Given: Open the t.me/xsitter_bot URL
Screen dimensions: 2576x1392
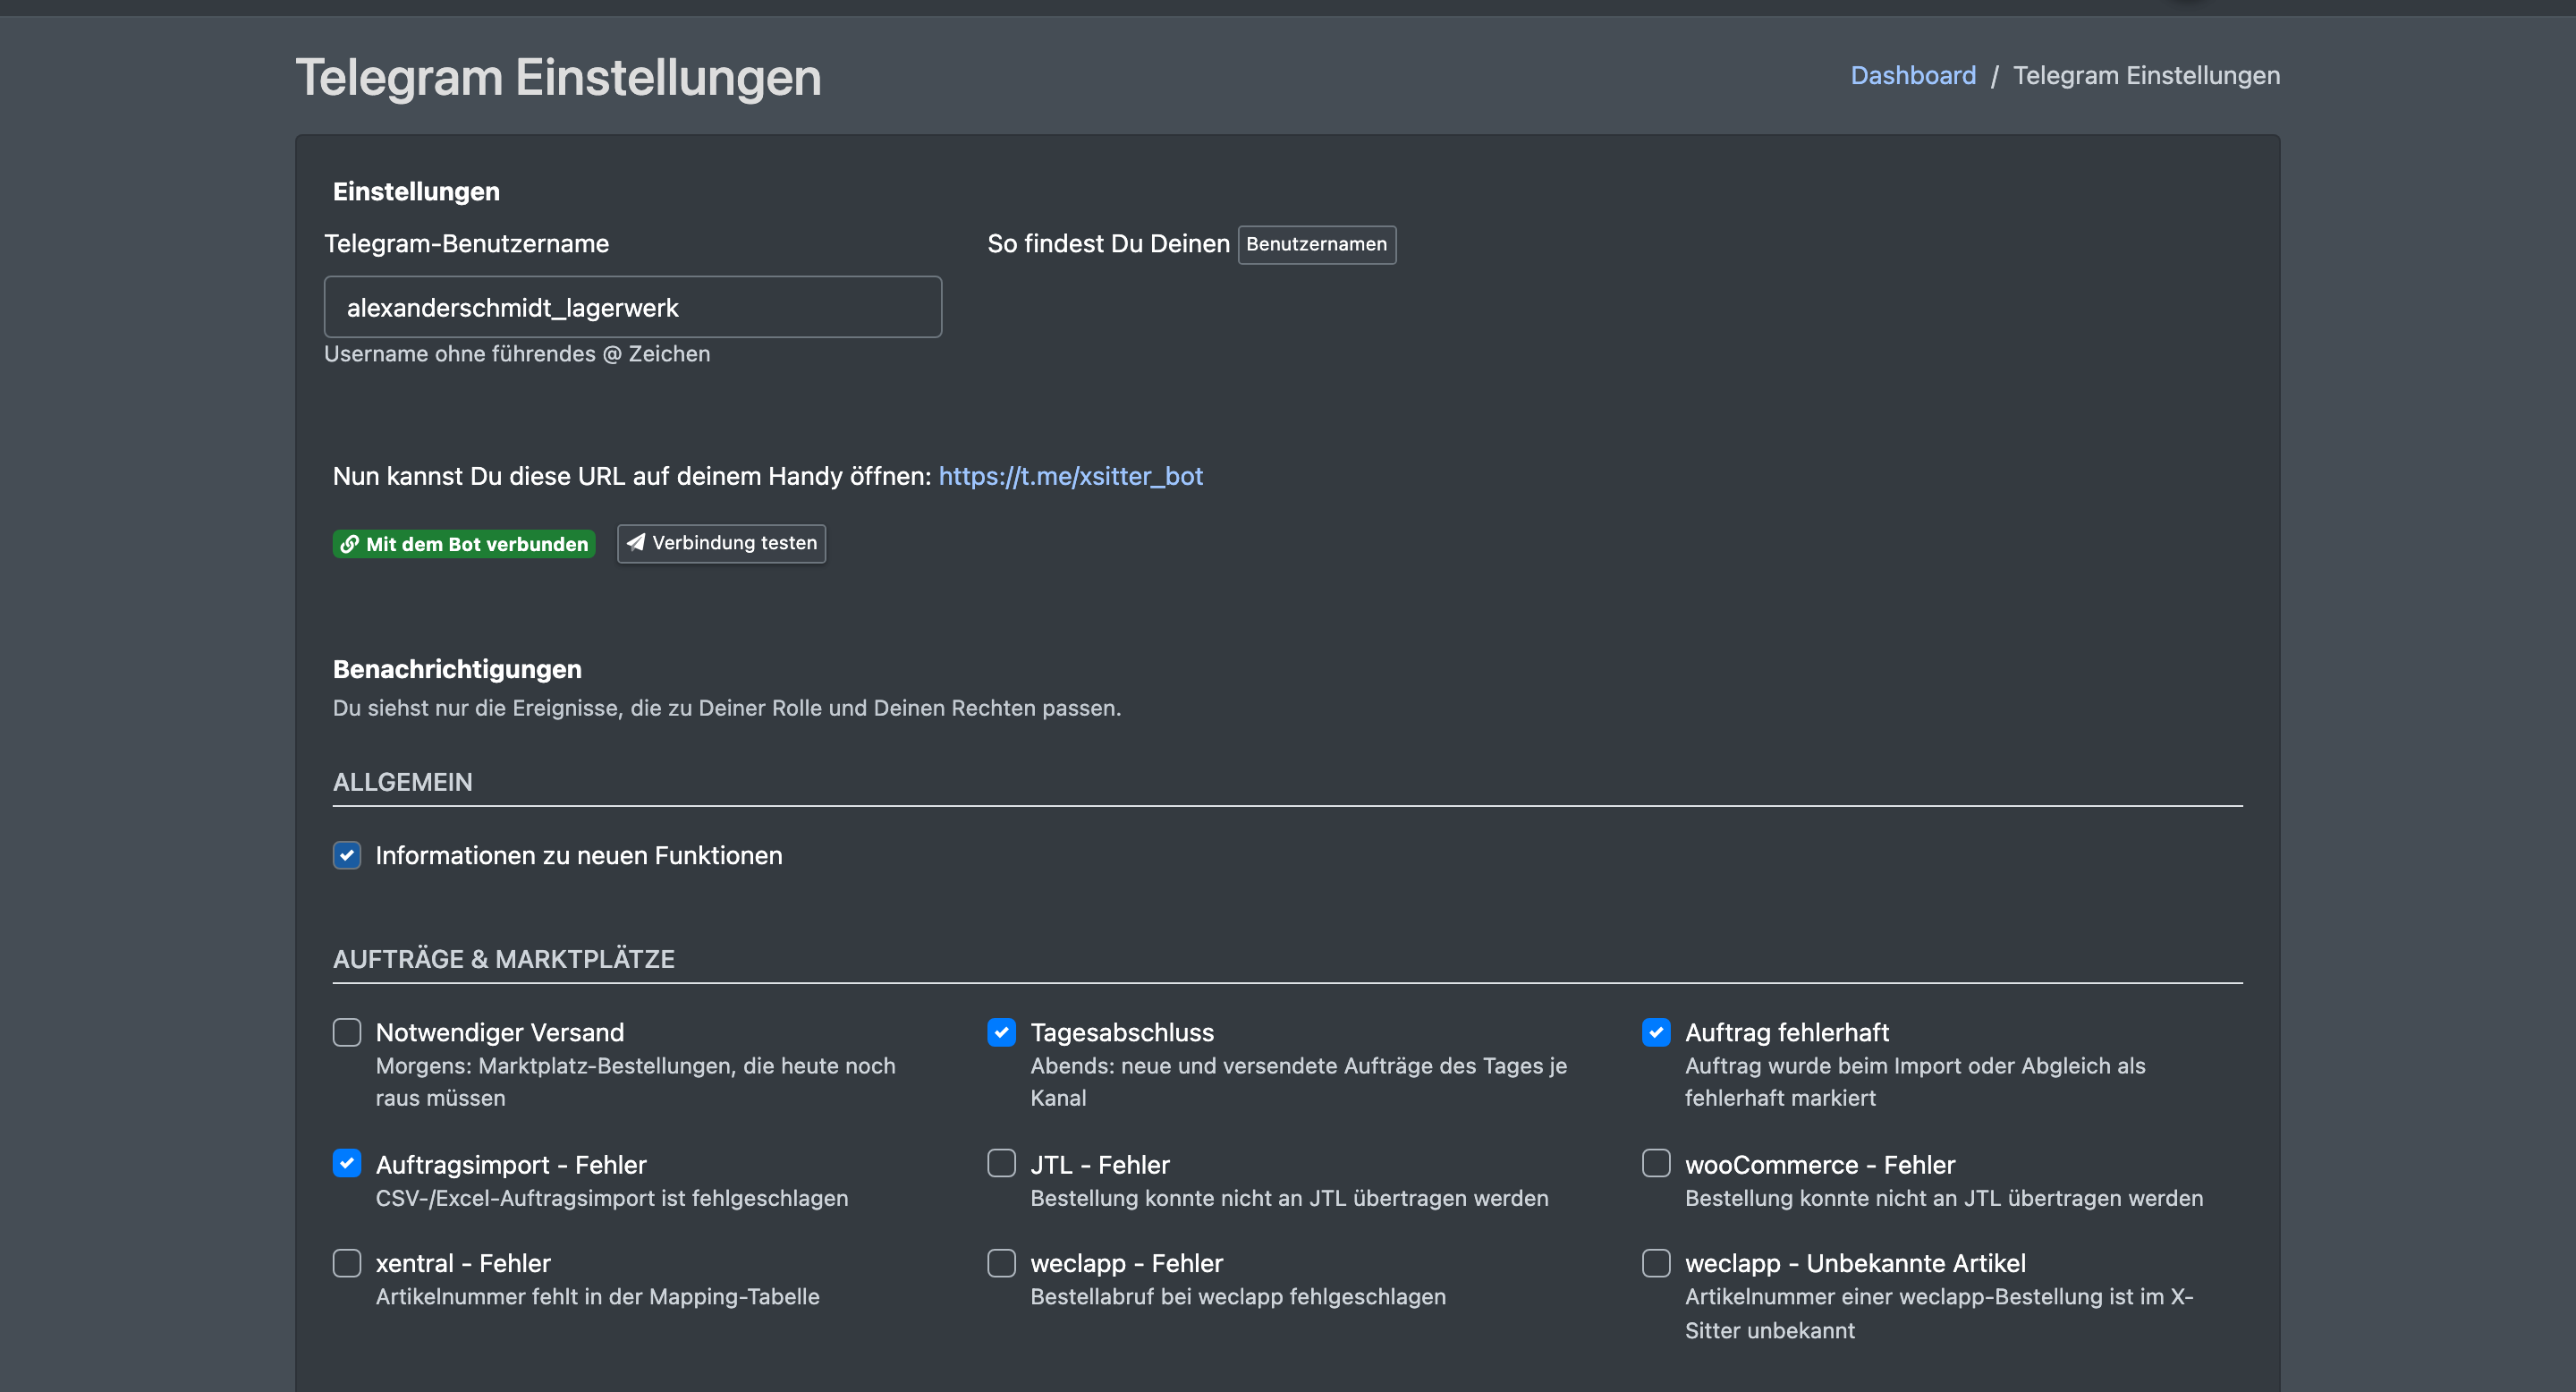Looking at the screenshot, I should click(x=1070, y=476).
